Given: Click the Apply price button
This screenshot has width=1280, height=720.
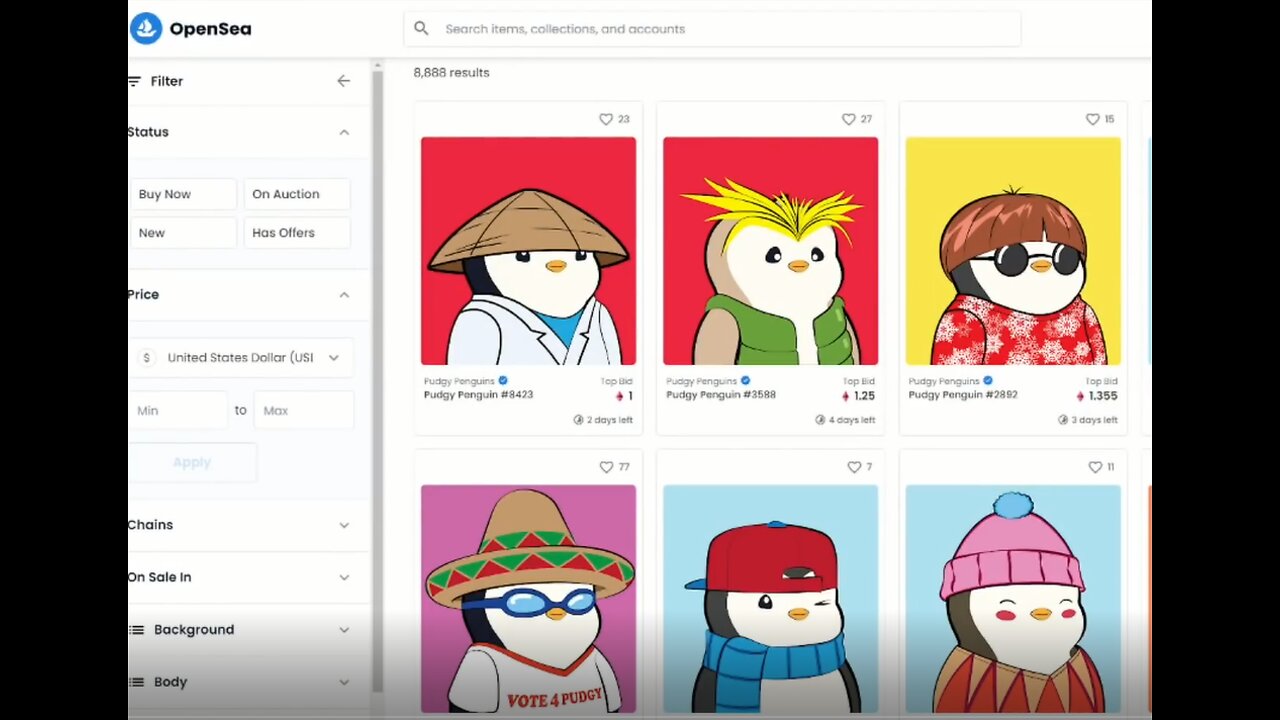Looking at the screenshot, I should [192, 462].
